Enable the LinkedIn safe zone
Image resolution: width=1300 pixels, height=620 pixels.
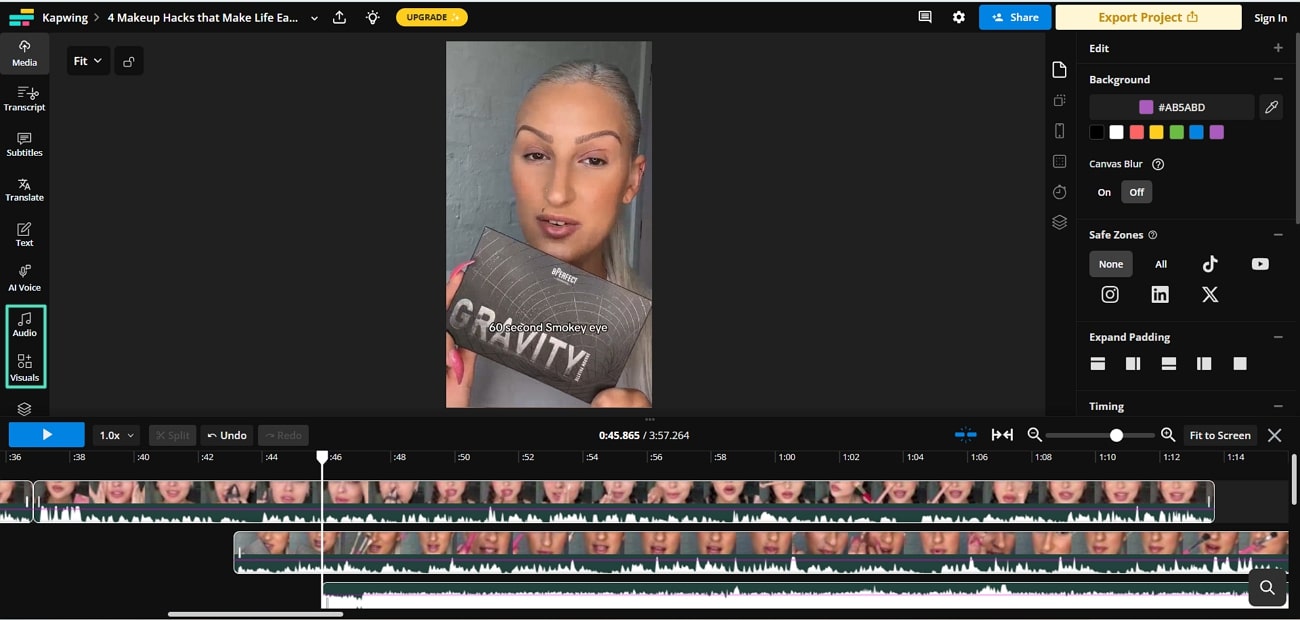1160,294
